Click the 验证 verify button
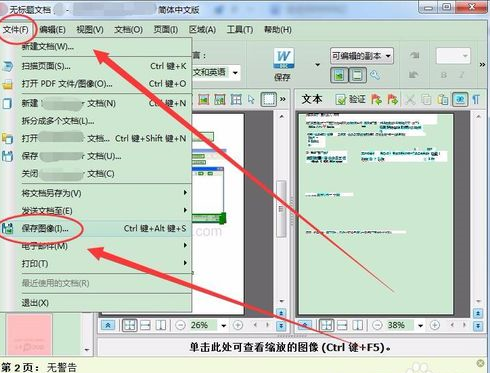Viewport: 490px width, 373px height. (350, 99)
